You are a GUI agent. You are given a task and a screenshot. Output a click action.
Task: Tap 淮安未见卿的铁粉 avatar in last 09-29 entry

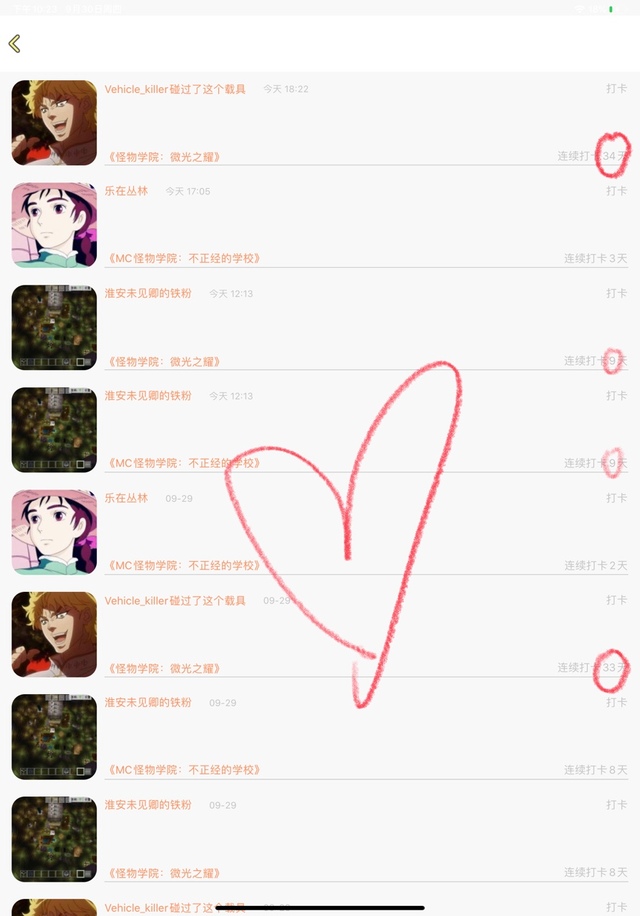pos(54,839)
